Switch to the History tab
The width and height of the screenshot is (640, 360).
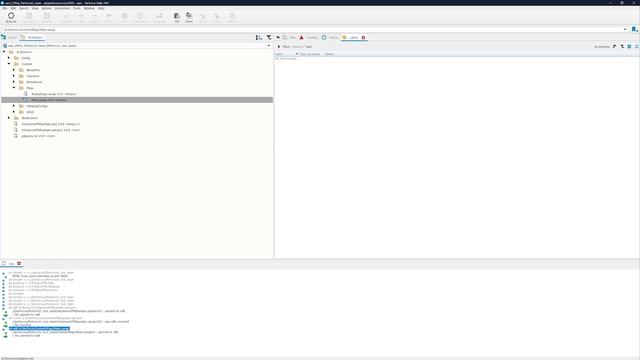(330, 38)
